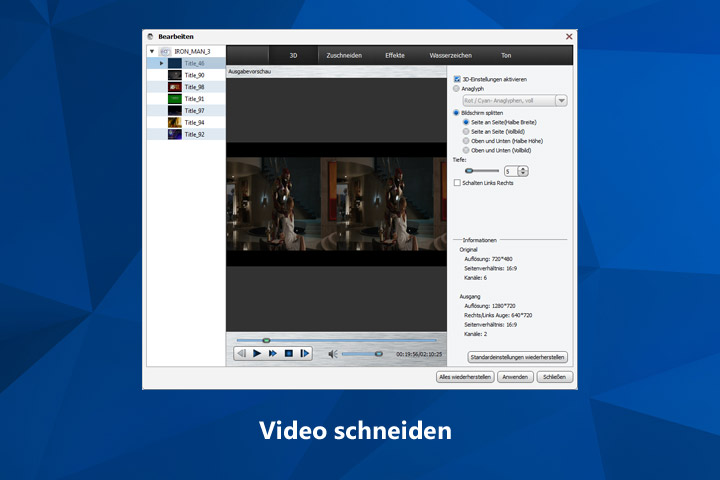Click the Tiefe depth slider handle
The height and width of the screenshot is (480, 720).
468,171
